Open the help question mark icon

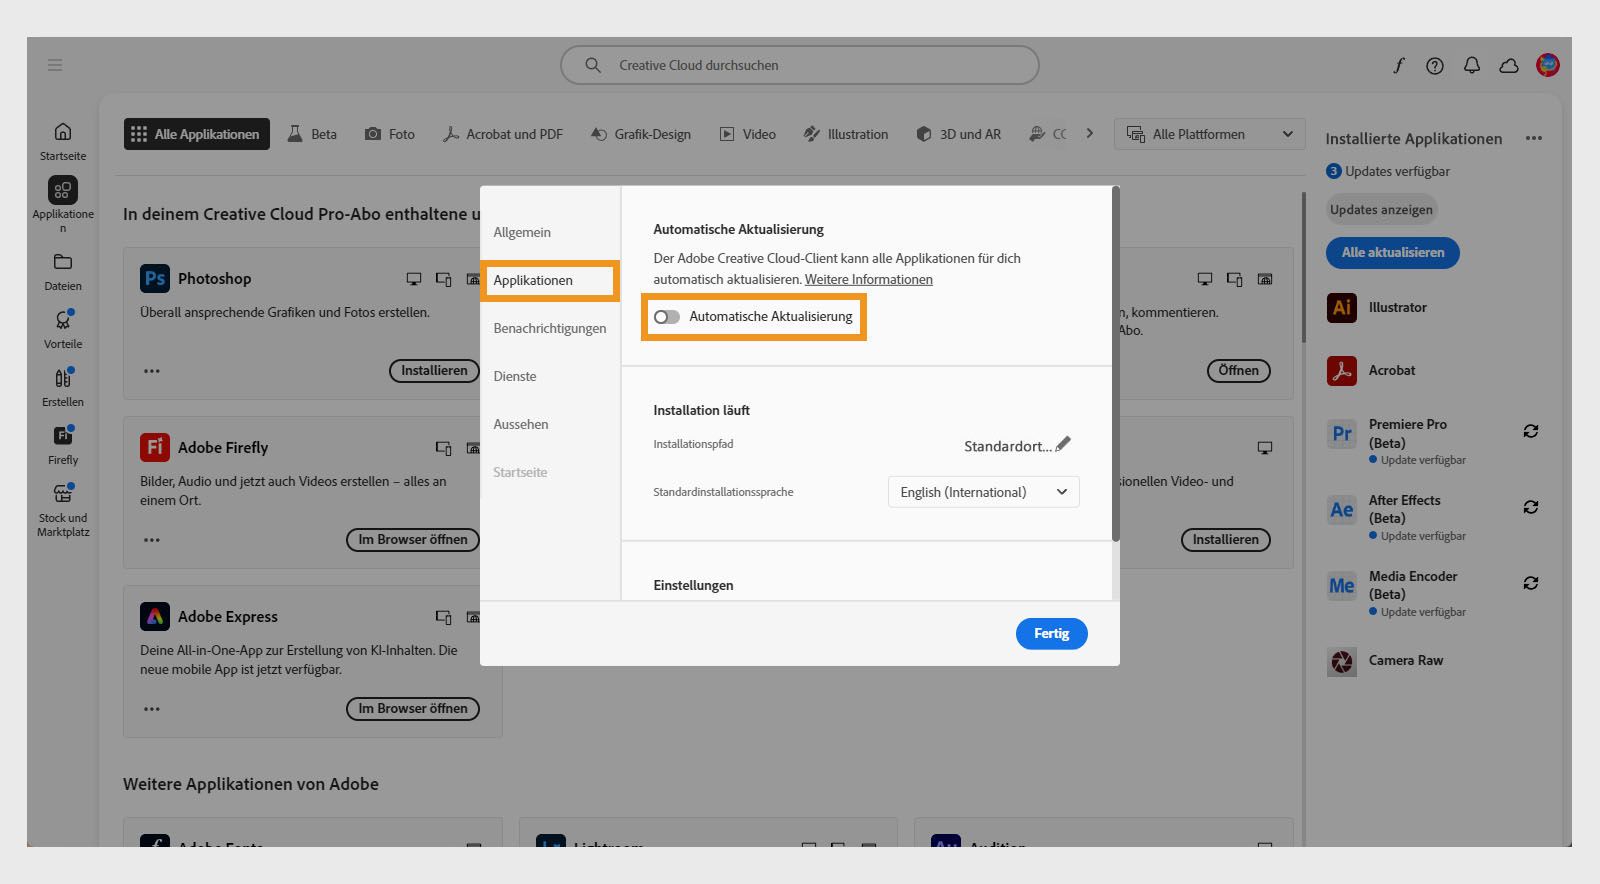pos(1435,66)
